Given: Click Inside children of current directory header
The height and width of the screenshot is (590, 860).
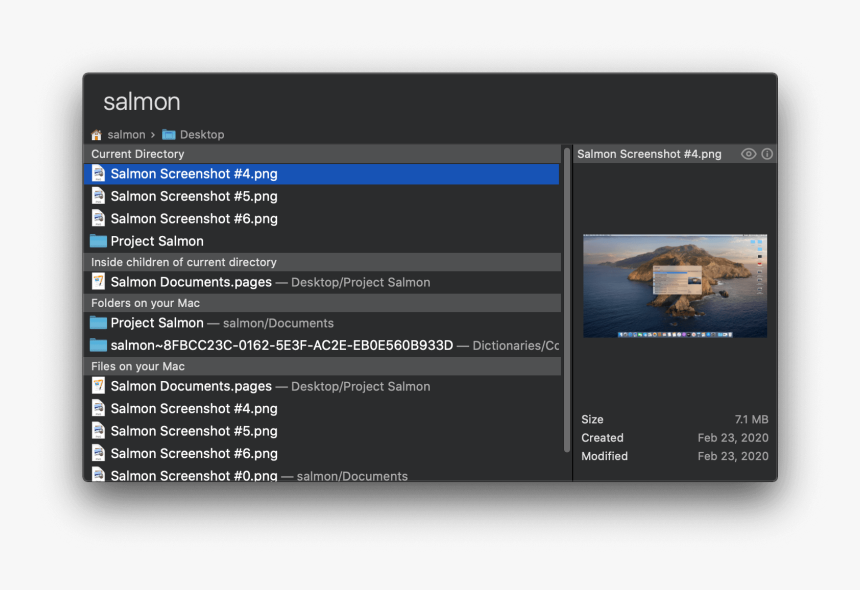Looking at the screenshot, I should point(322,262).
